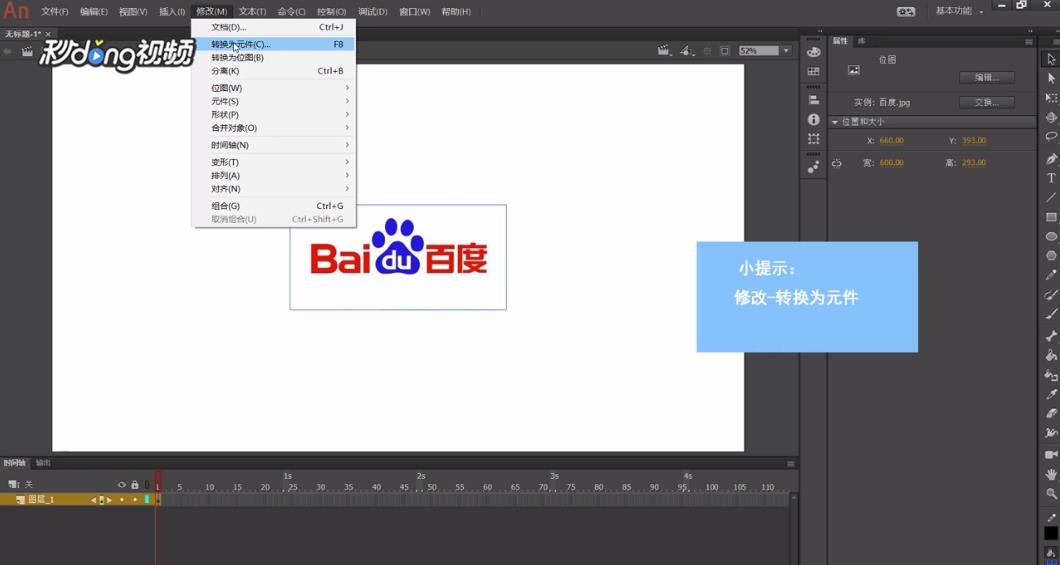Open the Transform panel icon

point(814,139)
